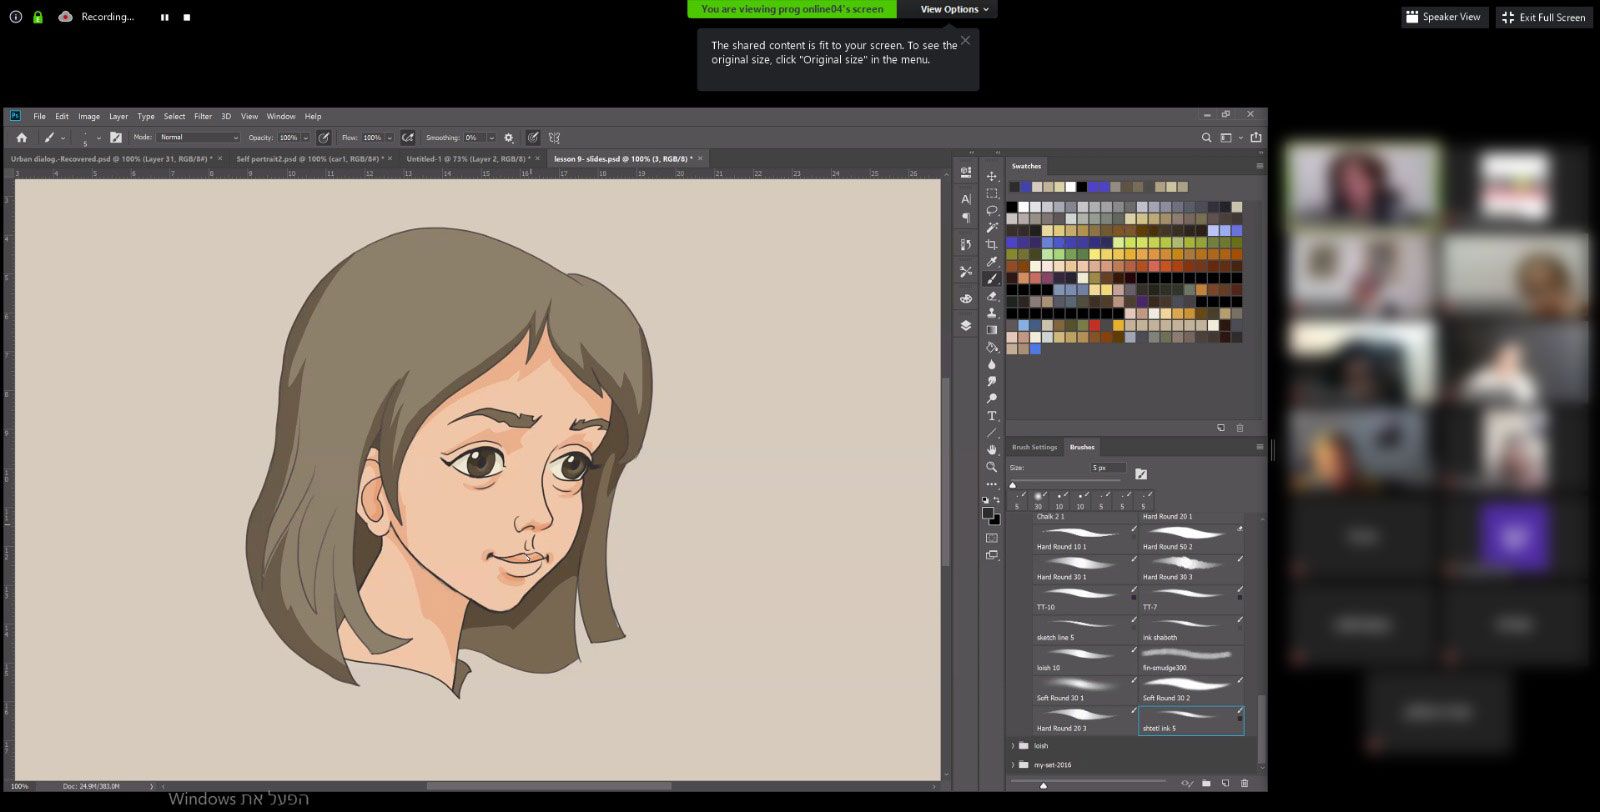Toggle airbrush build-up effect button
The height and width of the screenshot is (812, 1600).
coord(408,138)
